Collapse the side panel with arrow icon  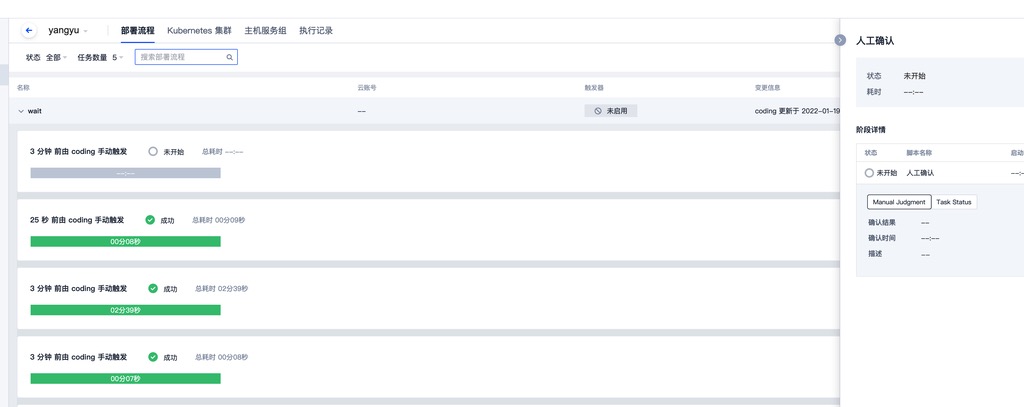(840, 40)
